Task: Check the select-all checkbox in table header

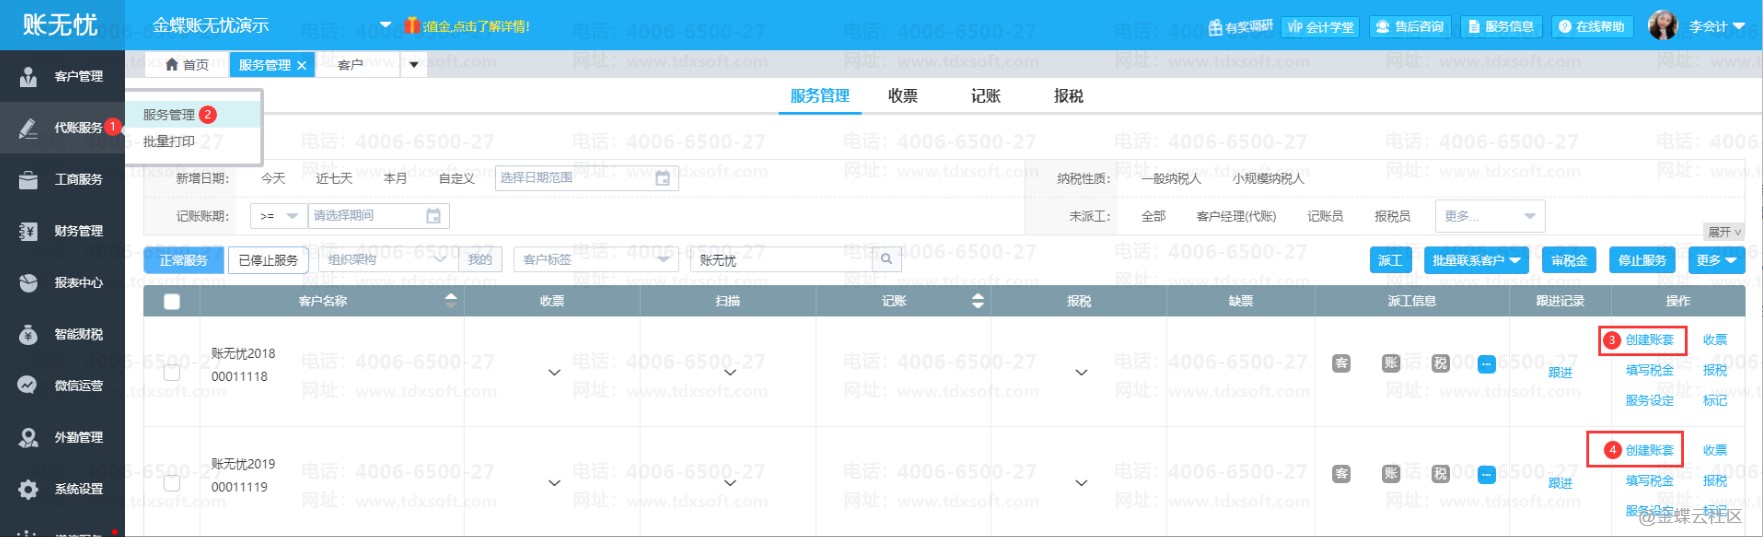Action: [172, 301]
